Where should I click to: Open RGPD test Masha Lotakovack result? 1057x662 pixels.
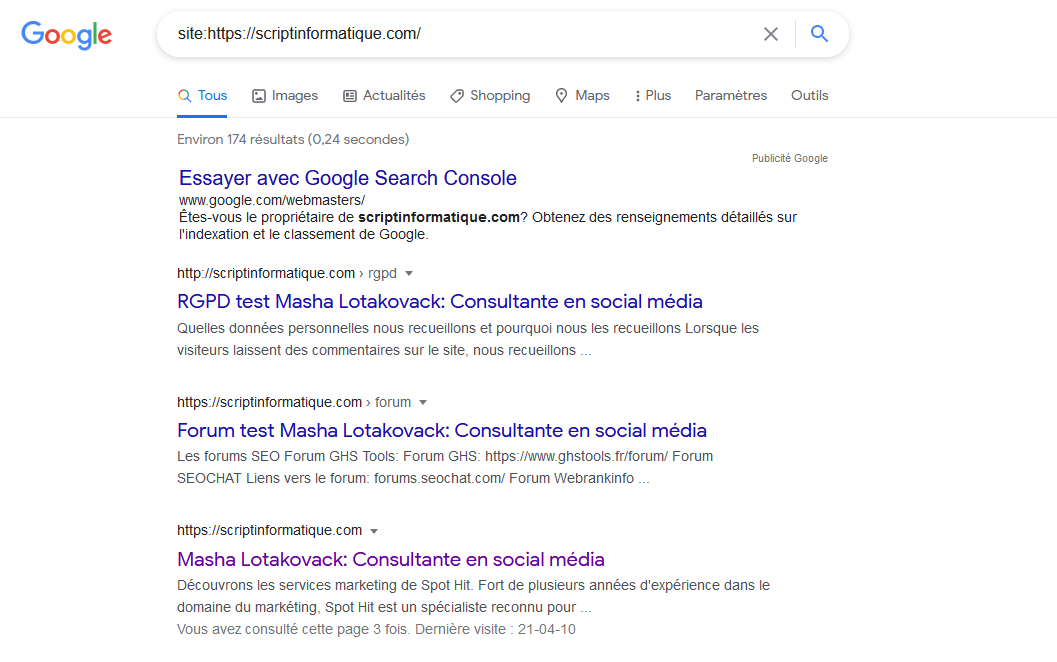440,301
